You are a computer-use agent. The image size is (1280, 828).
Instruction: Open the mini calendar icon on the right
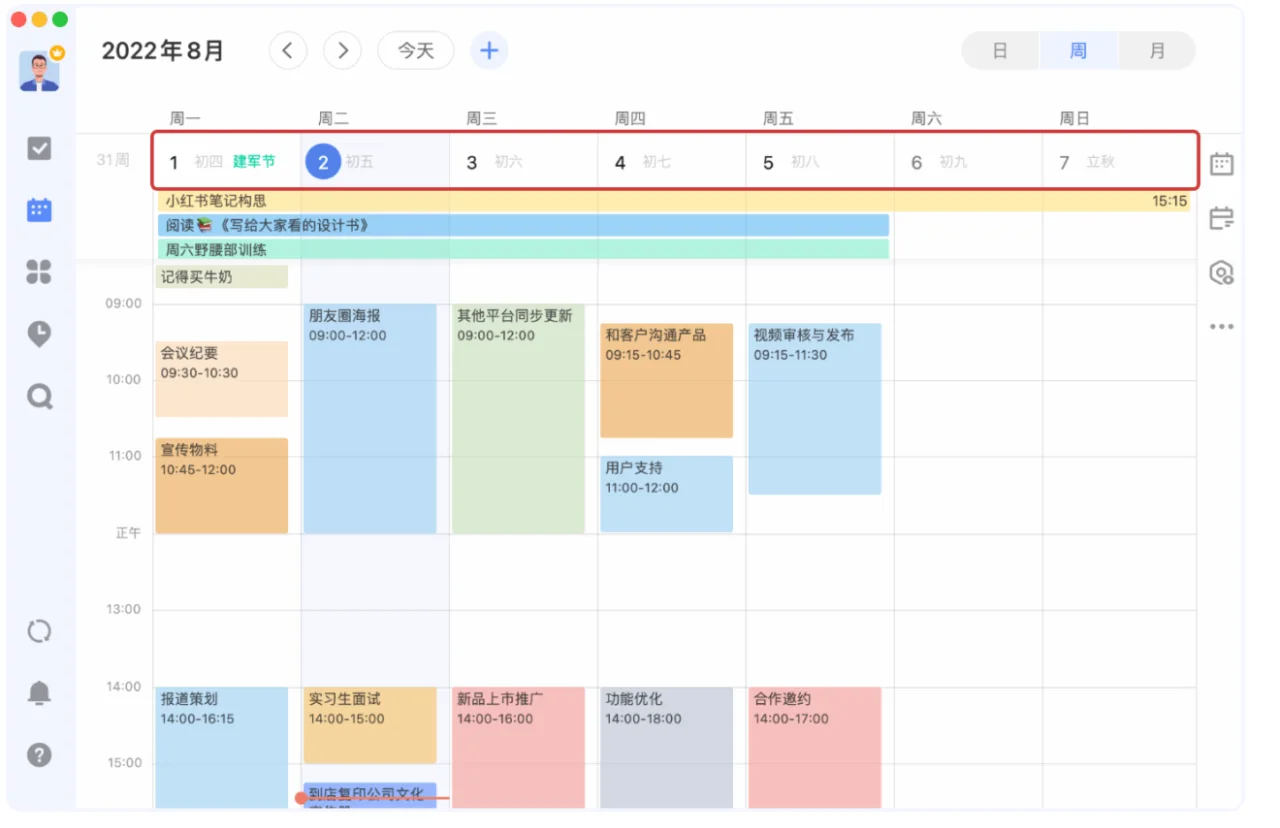pos(1221,163)
